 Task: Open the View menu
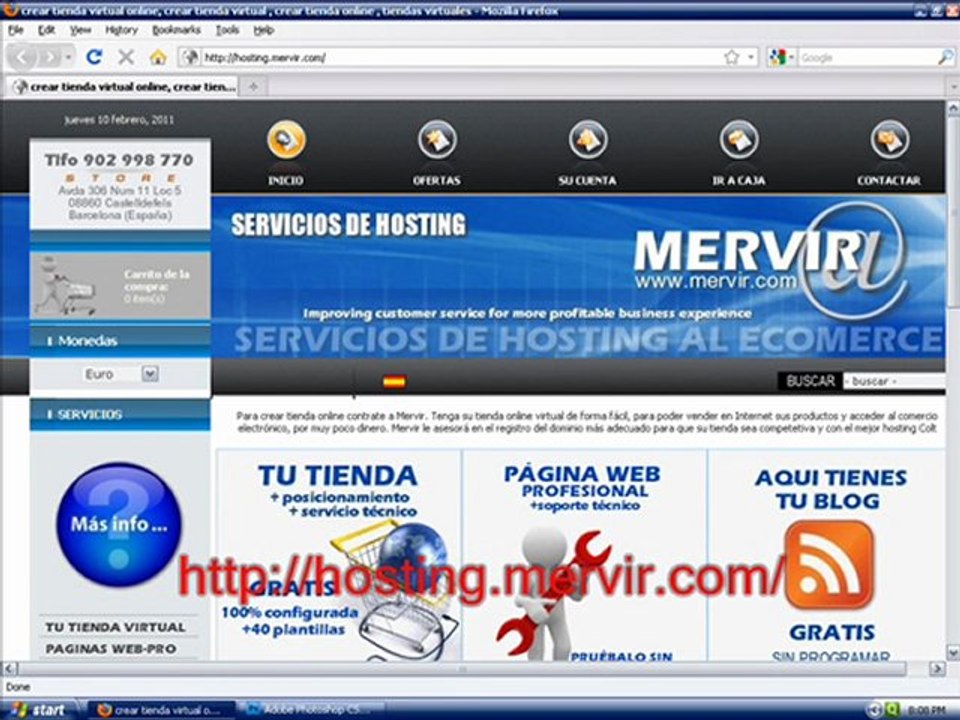click(x=80, y=30)
